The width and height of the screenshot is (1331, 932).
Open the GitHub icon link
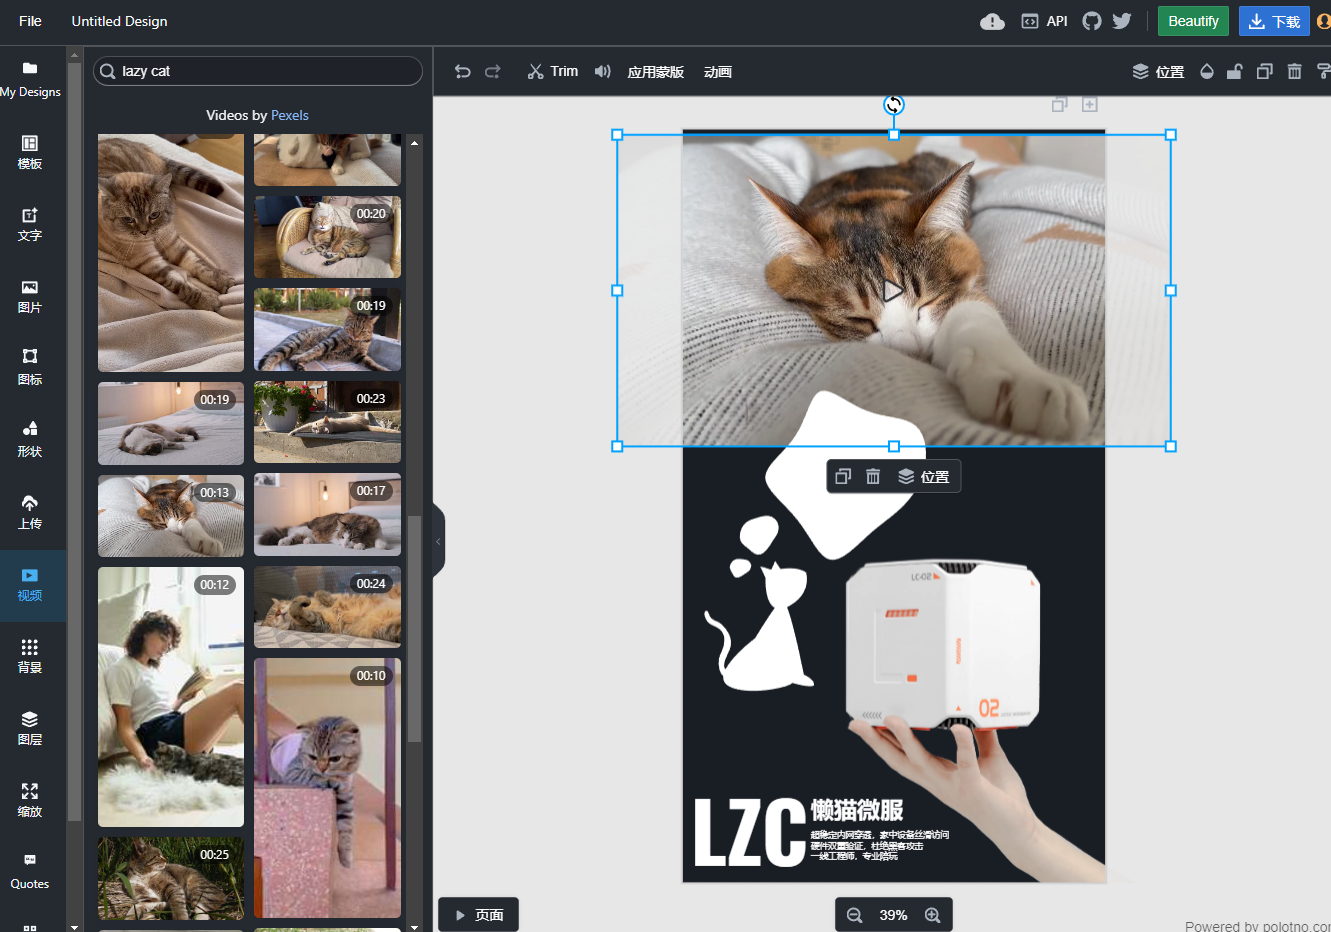click(x=1092, y=21)
